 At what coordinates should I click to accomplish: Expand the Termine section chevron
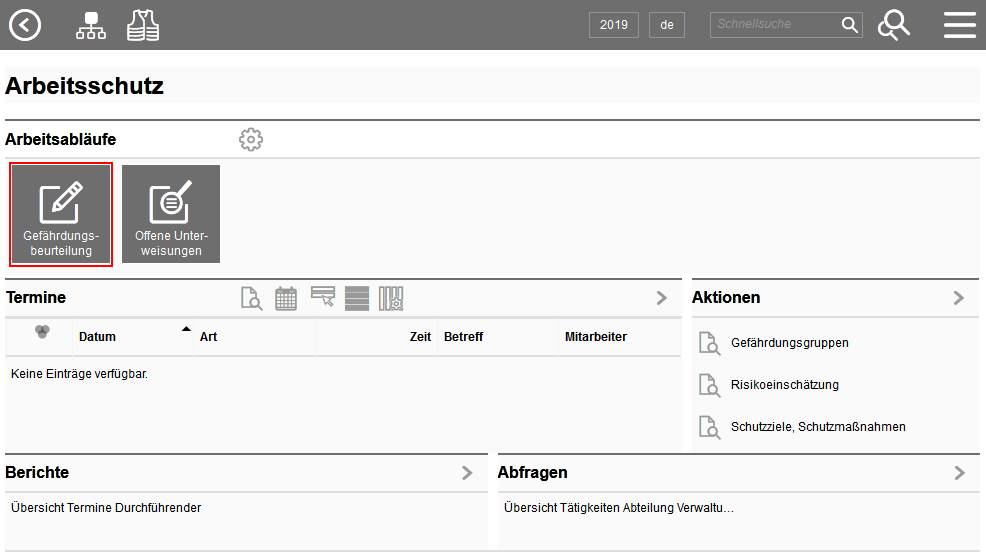pyautogui.click(x=662, y=298)
